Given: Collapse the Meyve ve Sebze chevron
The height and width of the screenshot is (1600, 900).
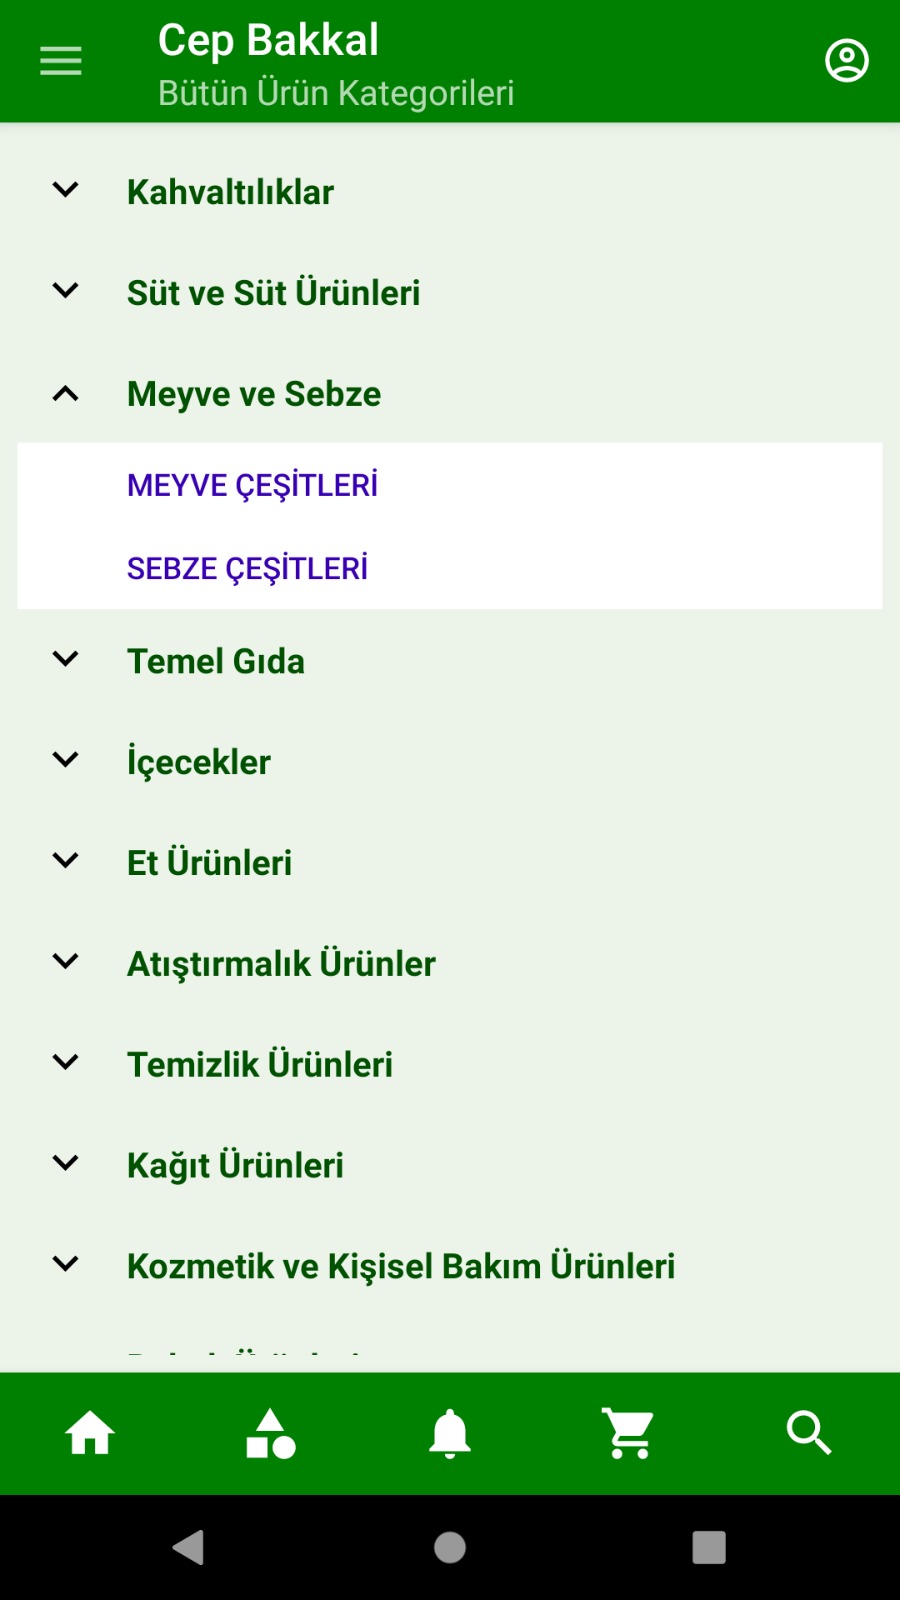Looking at the screenshot, I should coord(66,394).
